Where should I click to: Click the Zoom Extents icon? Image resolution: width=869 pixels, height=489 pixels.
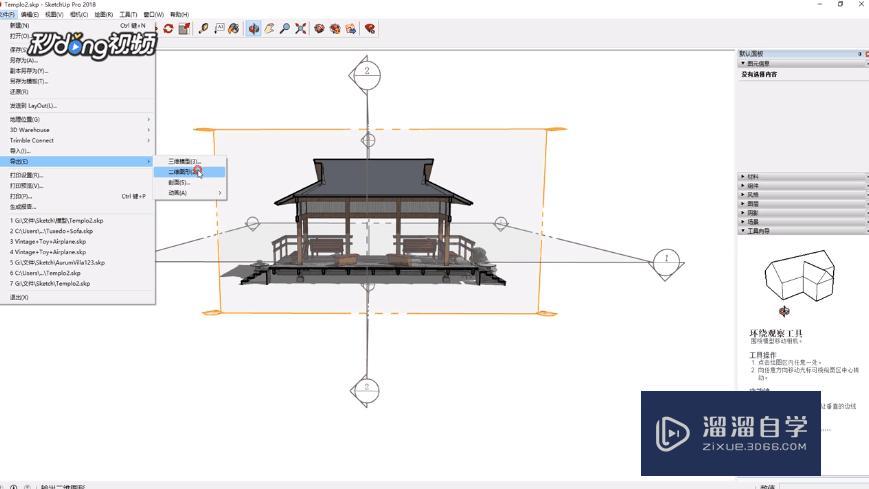(x=300, y=28)
